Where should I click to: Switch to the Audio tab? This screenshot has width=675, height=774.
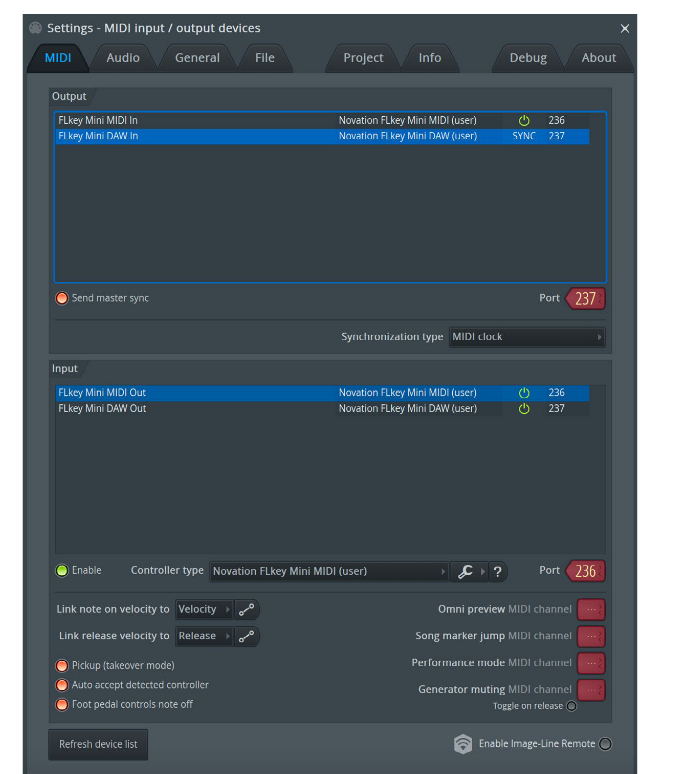pos(123,58)
